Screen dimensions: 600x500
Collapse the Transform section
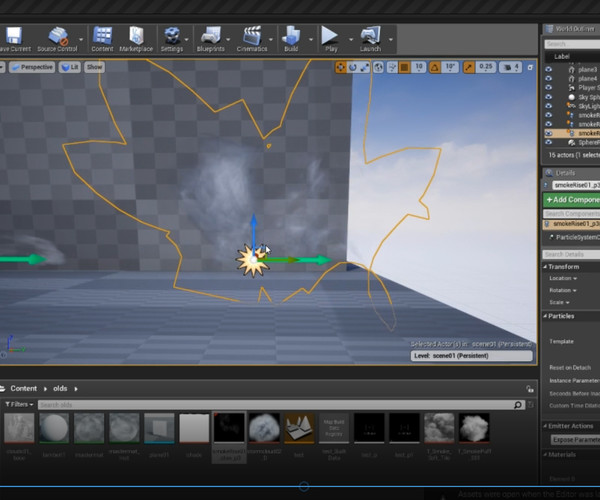tap(545, 267)
